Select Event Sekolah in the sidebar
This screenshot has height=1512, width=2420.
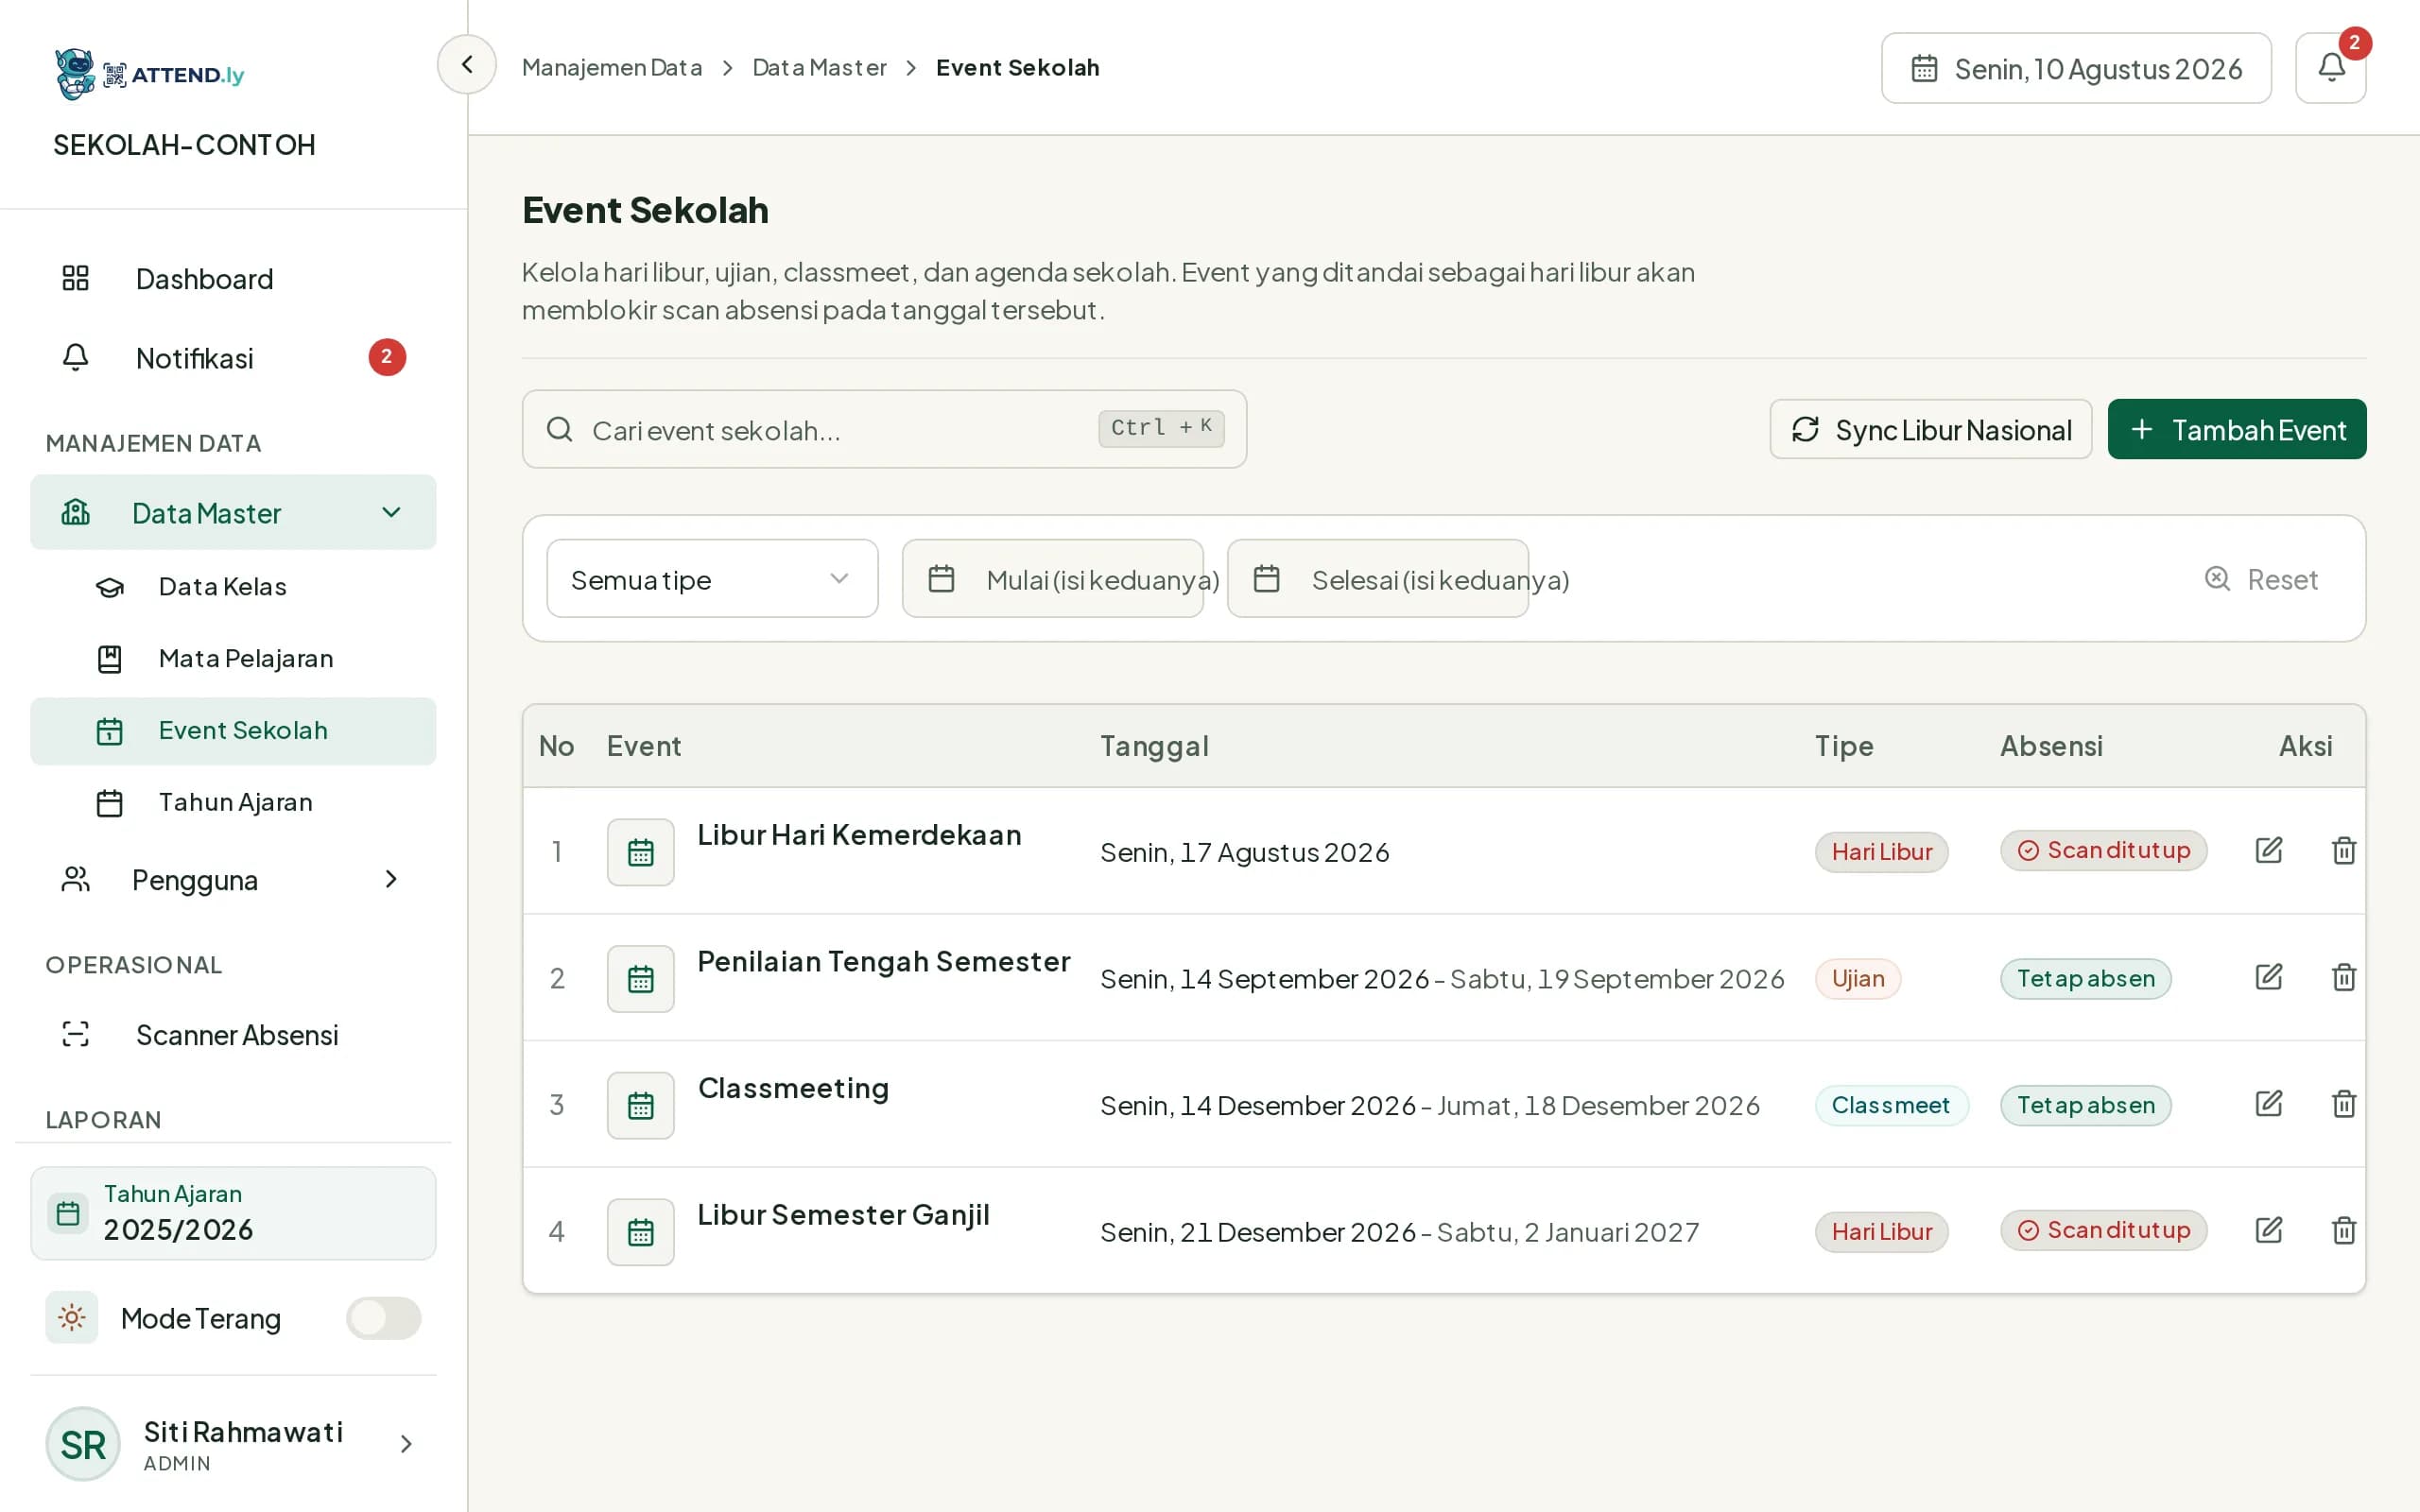tap(233, 731)
